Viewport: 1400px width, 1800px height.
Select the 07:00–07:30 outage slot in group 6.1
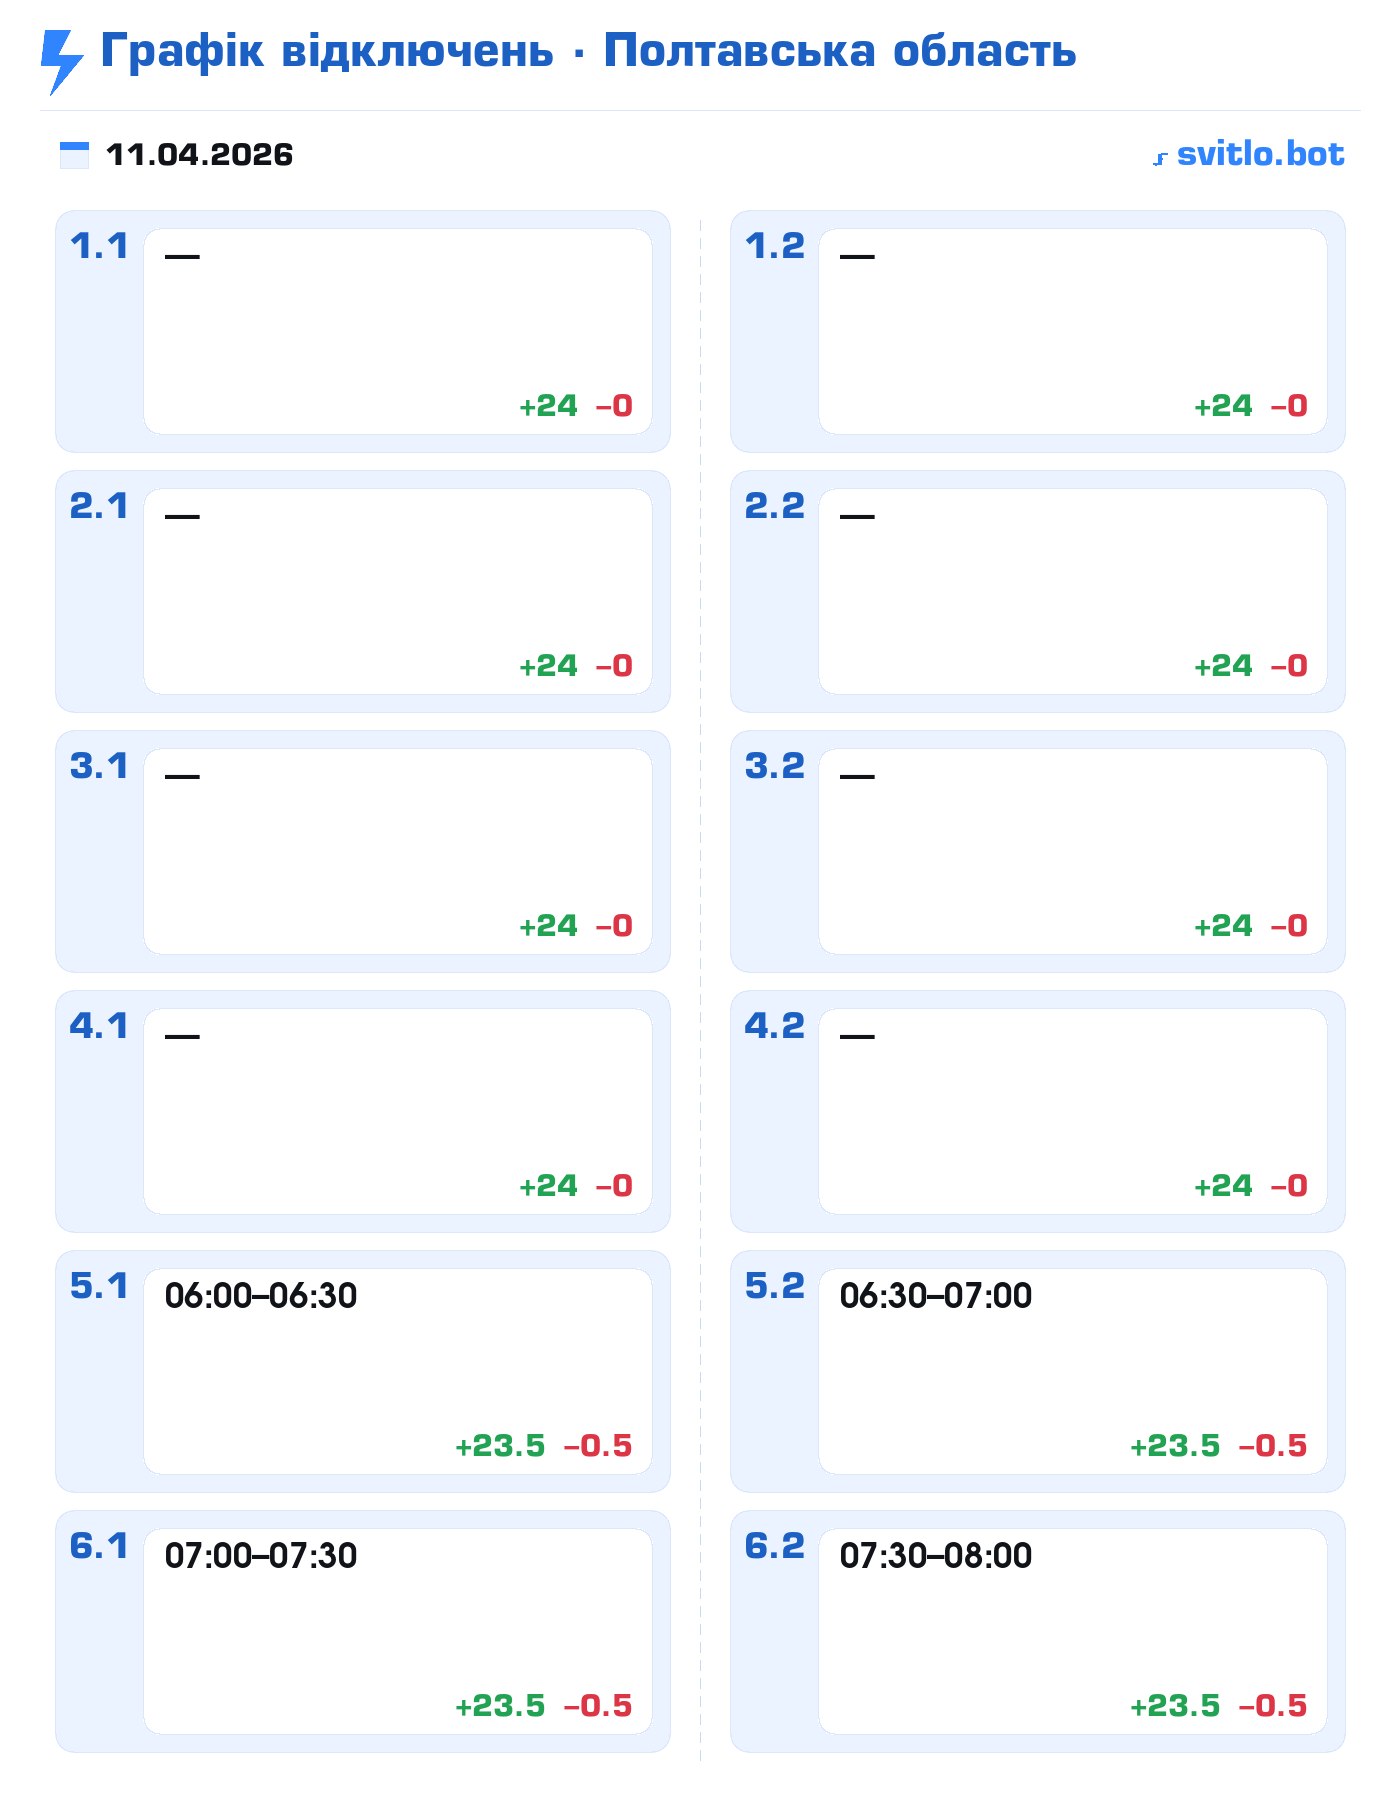pos(261,1556)
